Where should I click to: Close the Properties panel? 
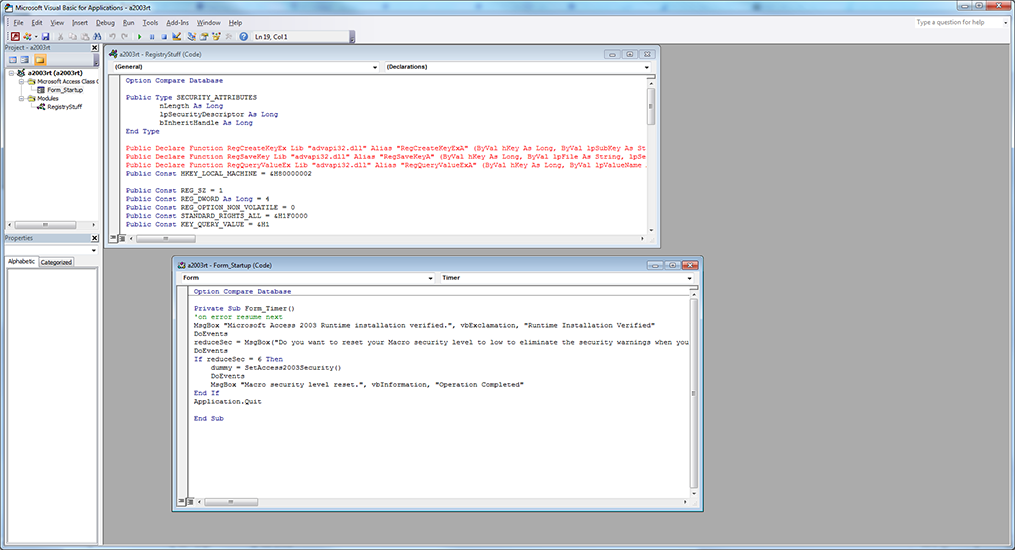(95, 238)
